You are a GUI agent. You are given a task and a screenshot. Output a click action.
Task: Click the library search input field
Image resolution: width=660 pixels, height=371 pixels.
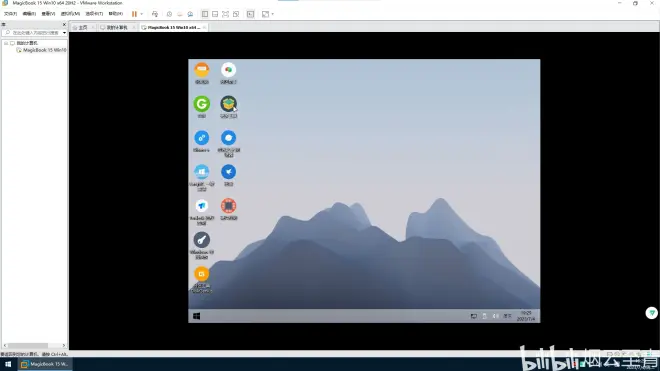32,32
